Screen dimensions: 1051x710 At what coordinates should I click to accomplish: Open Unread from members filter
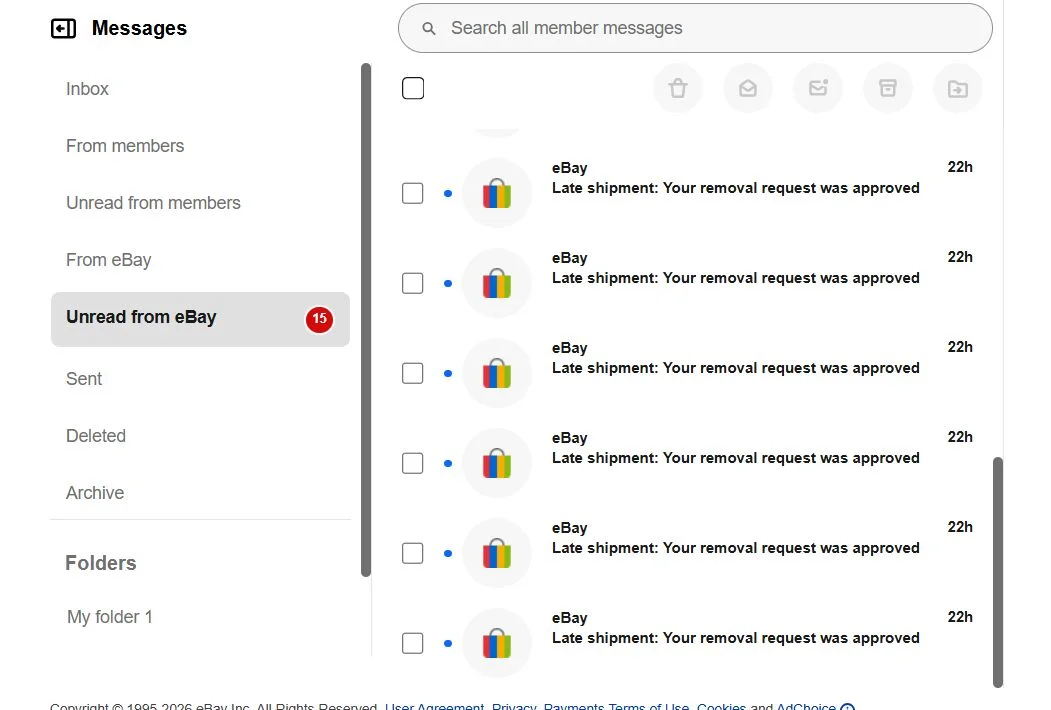153,203
